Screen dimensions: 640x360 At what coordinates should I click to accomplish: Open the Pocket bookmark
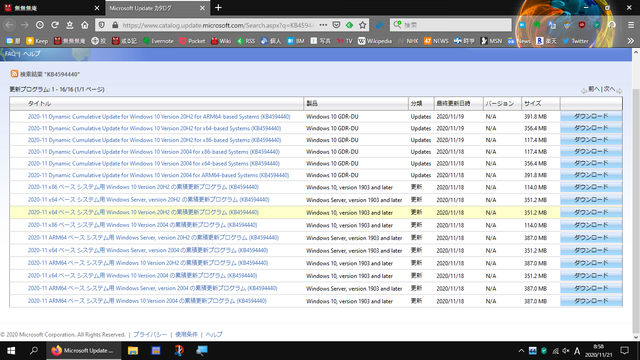point(192,41)
